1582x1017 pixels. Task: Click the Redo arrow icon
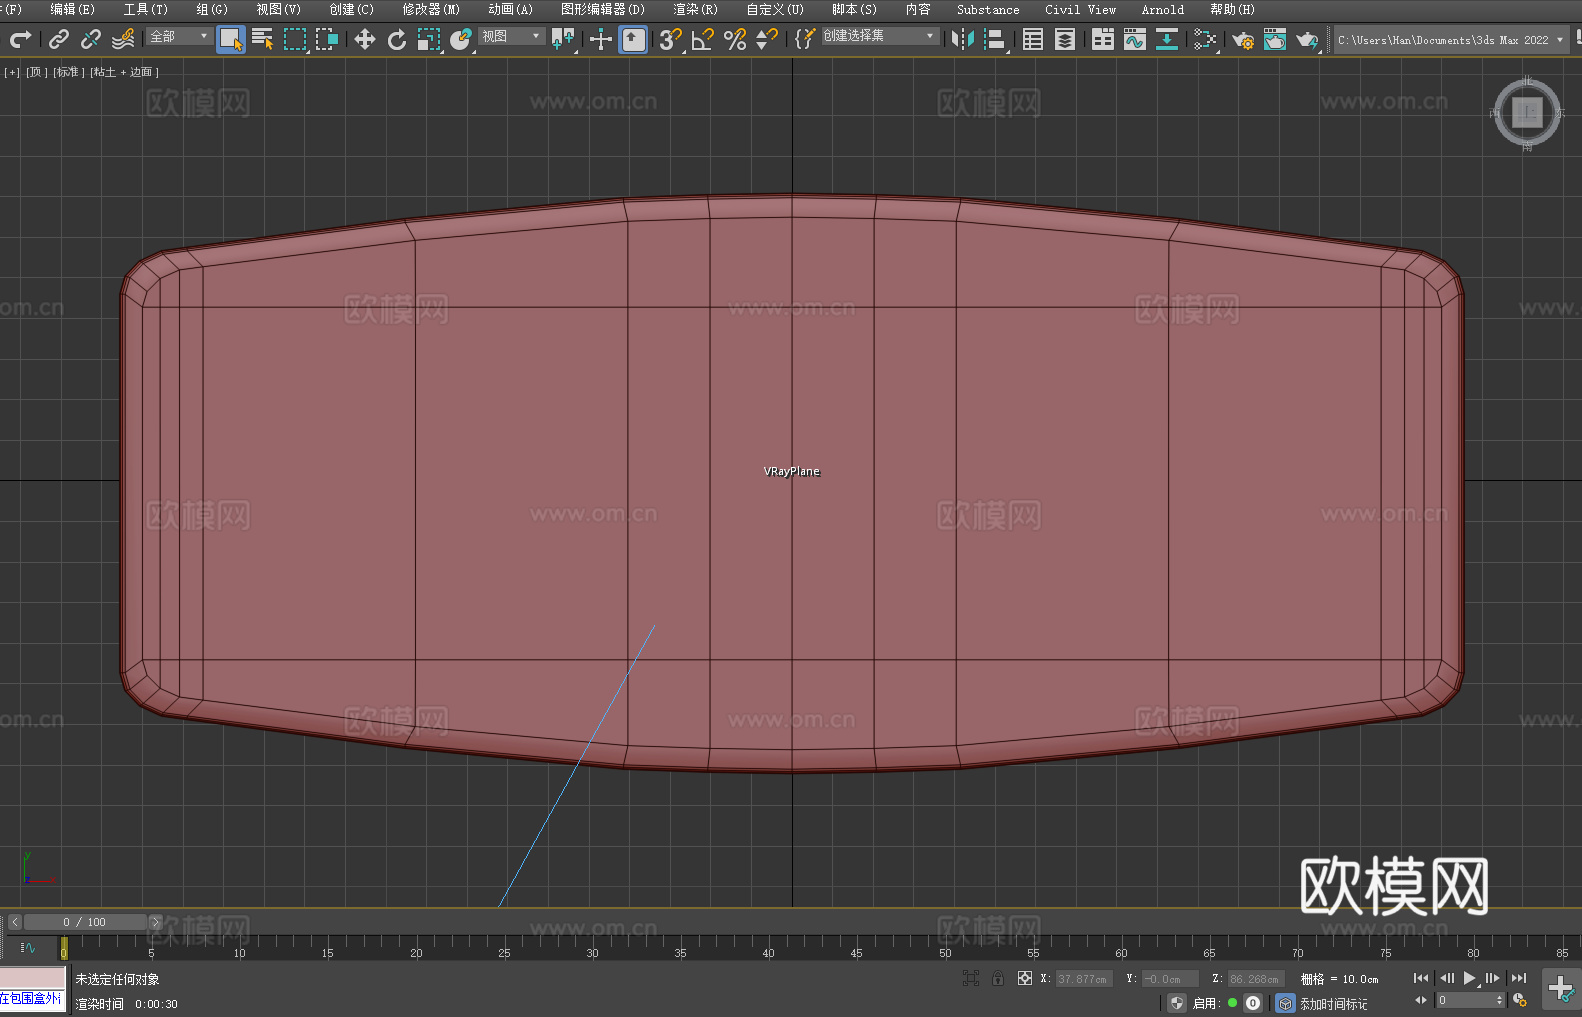[20, 39]
